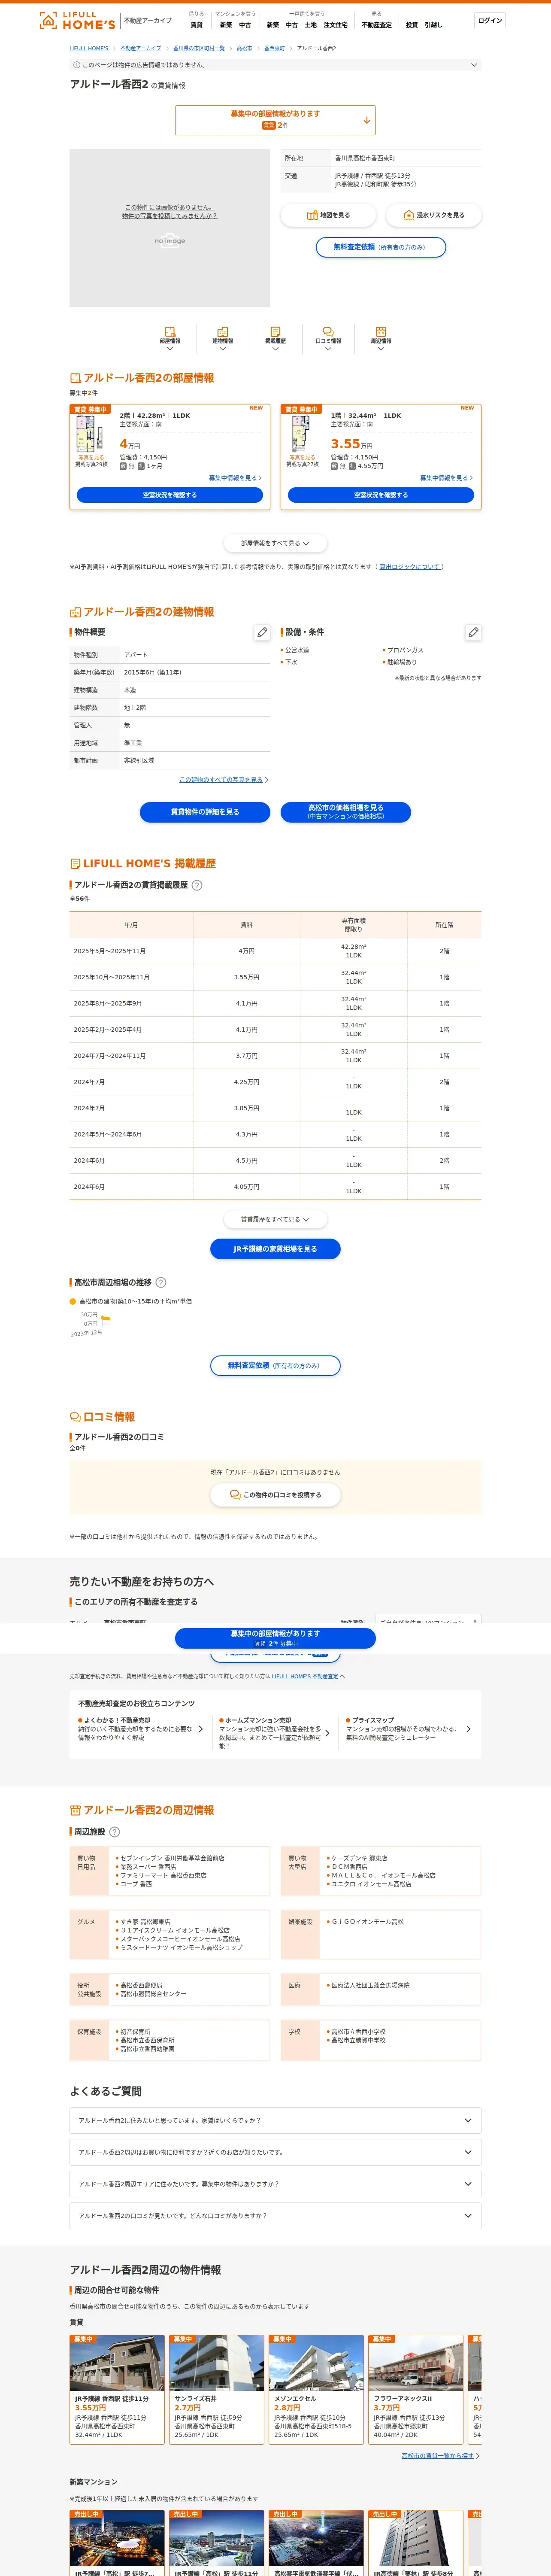Open 注文住宅 in the navigation
This screenshot has width=551, height=2576.
click(336, 25)
